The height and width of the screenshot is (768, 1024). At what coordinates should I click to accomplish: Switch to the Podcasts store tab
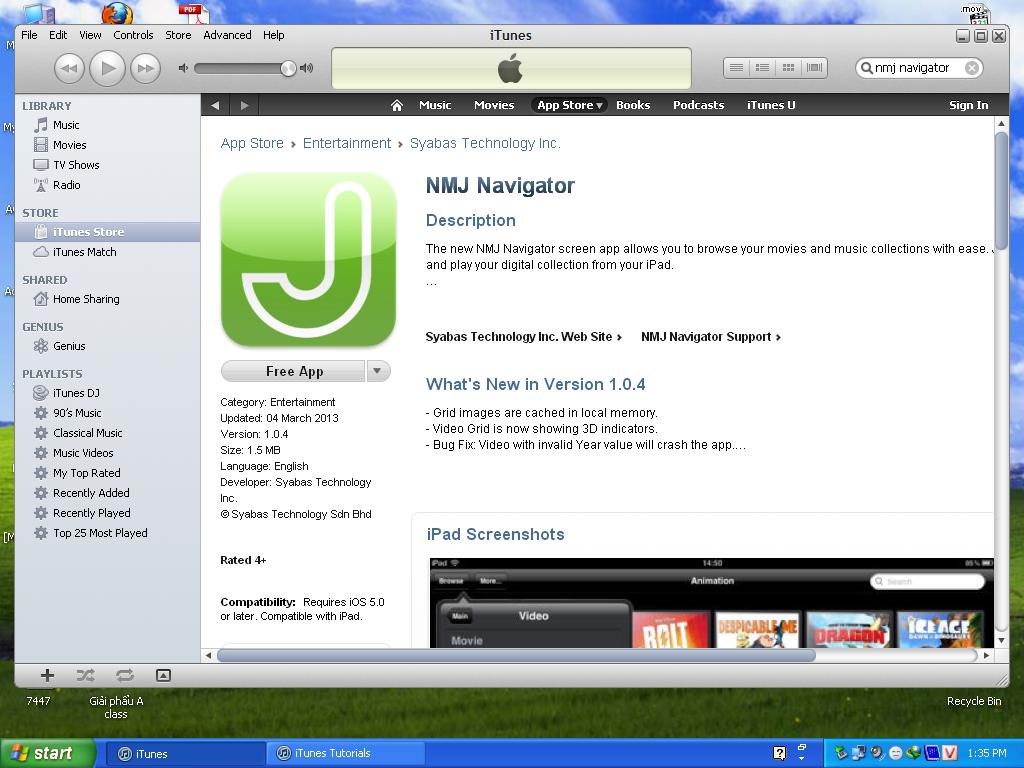click(699, 105)
